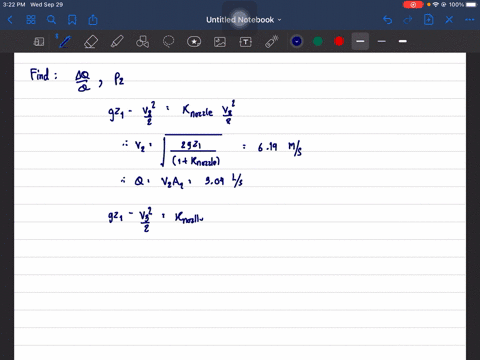The image size is (480, 360).
Task: Tap the '2gz1' numerator under the square root
Action: [x=191, y=145]
